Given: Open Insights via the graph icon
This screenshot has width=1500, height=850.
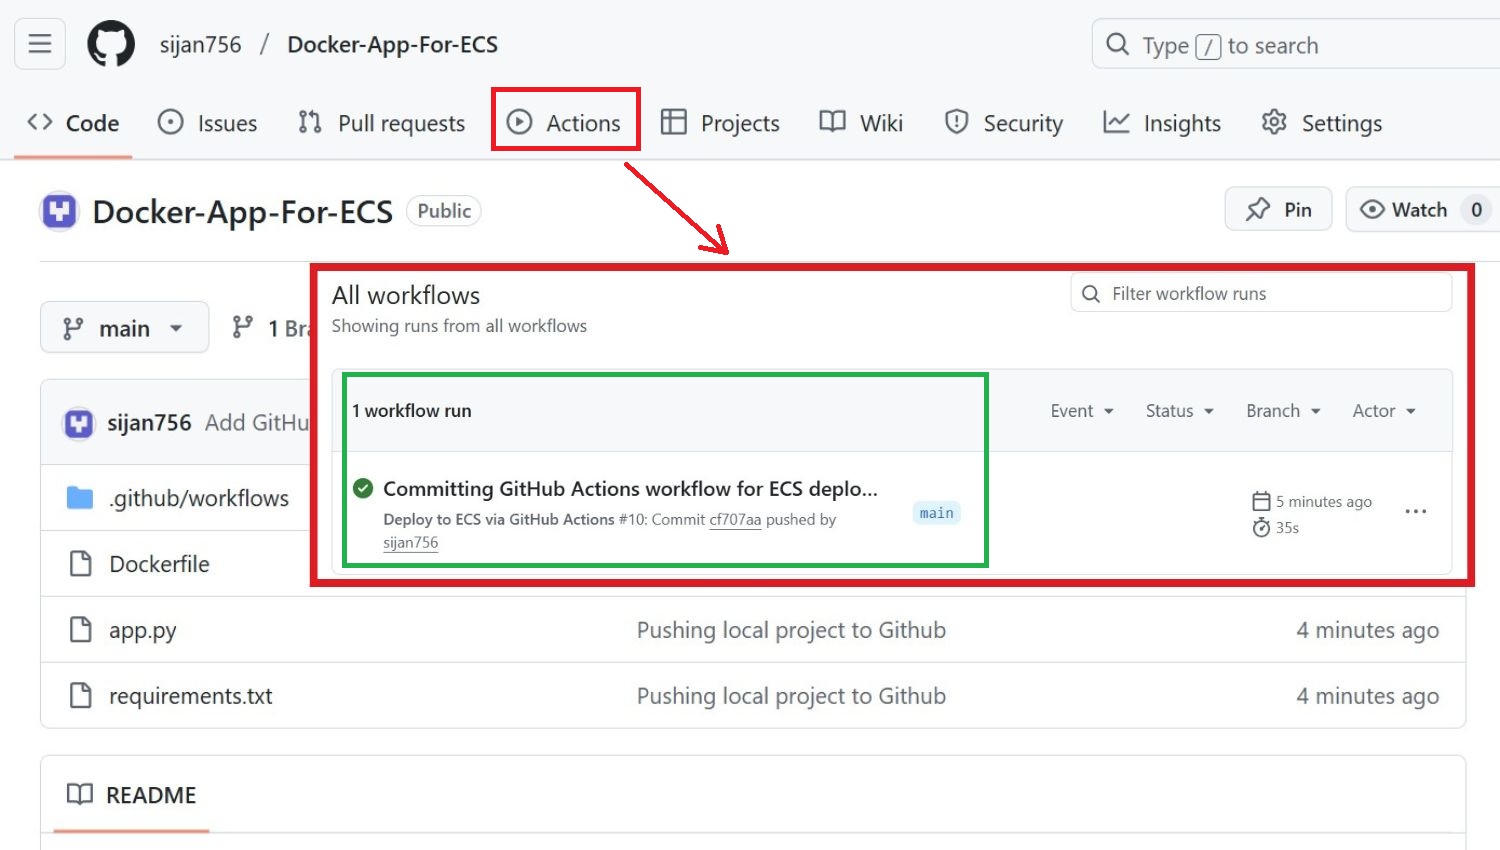Looking at the screenshot, I should click(x=1117, y=122).
